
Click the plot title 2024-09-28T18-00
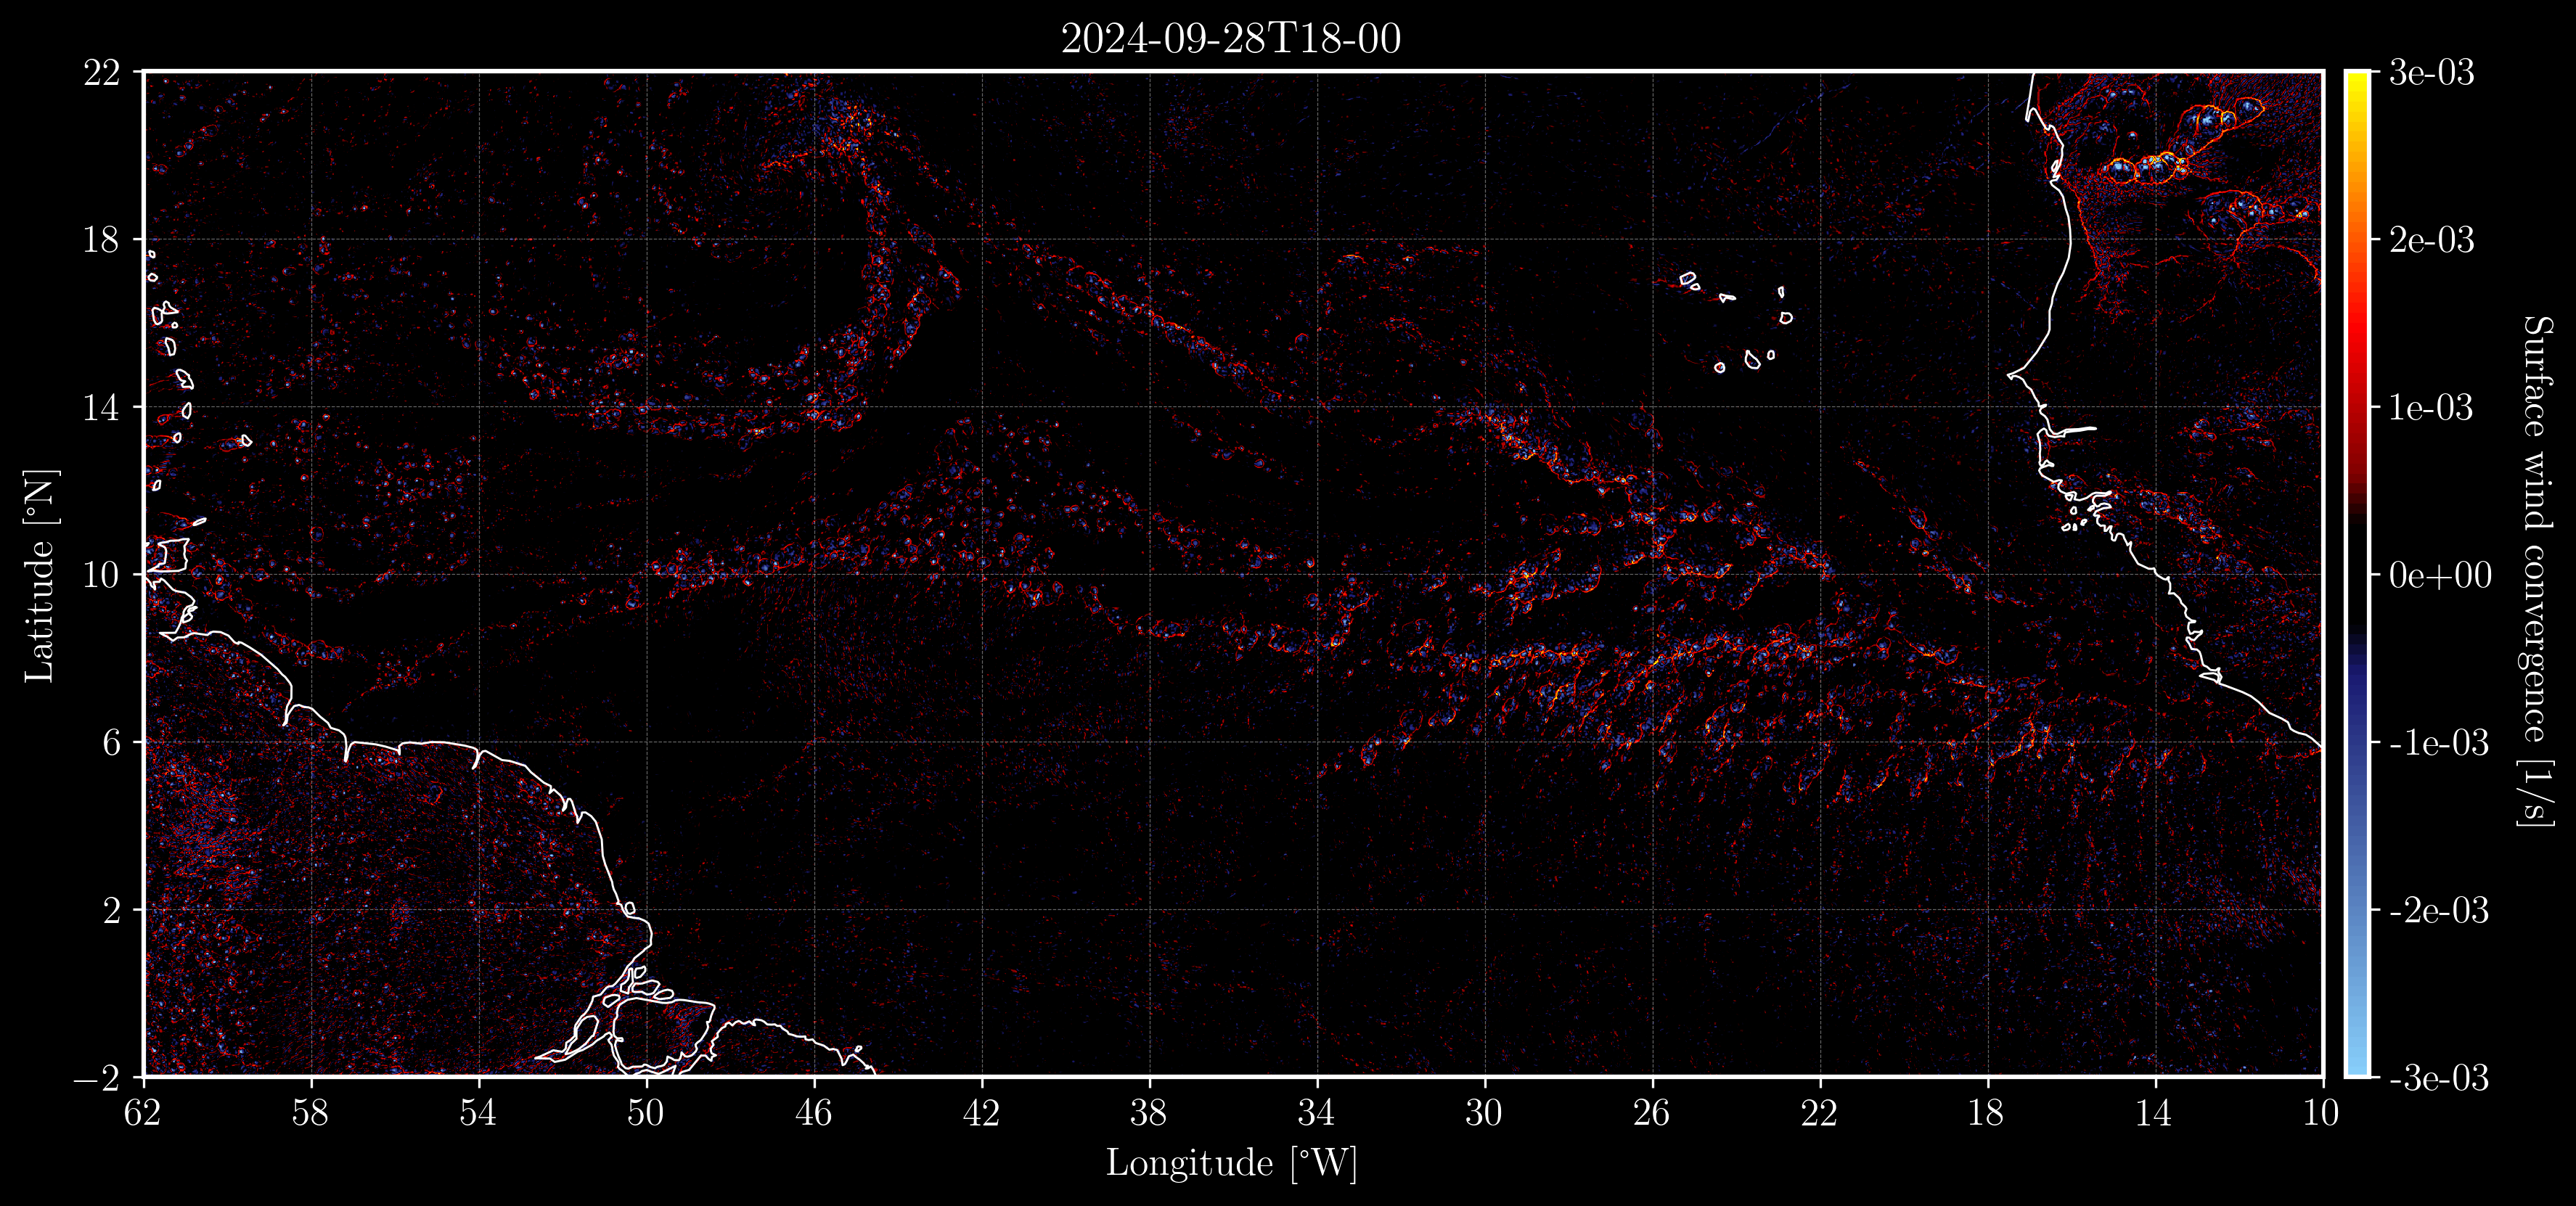click(x=1231, y=39)
